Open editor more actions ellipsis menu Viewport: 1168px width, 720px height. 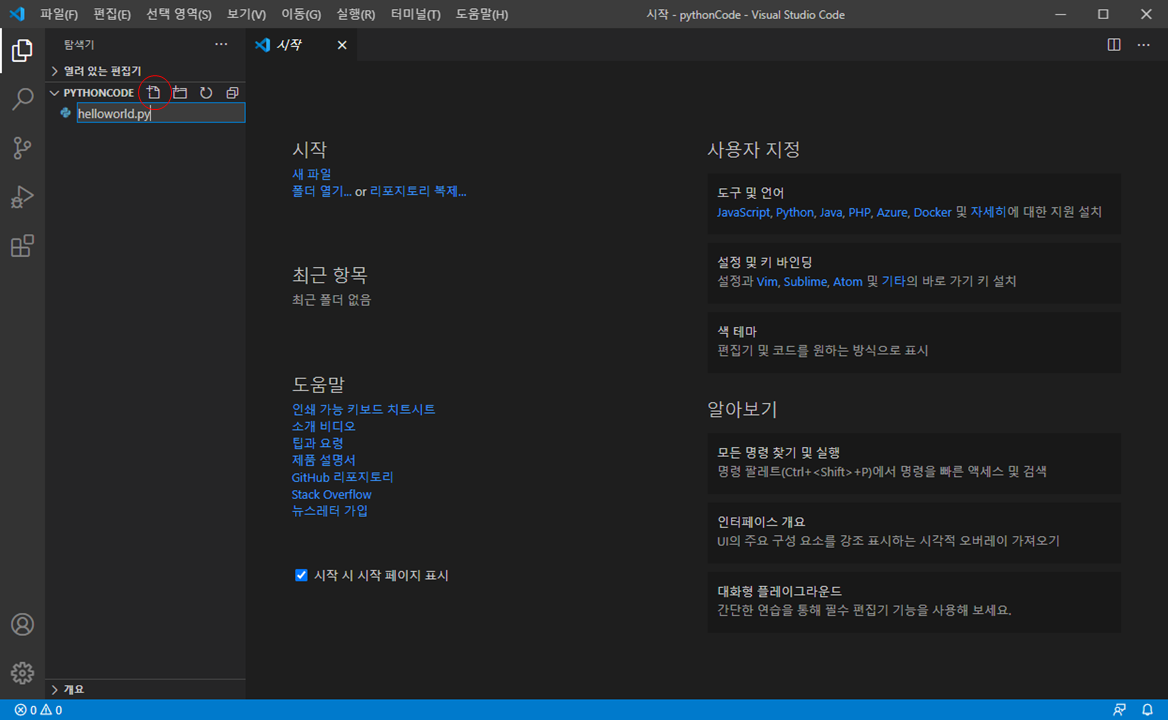[x=1143, y=45]
